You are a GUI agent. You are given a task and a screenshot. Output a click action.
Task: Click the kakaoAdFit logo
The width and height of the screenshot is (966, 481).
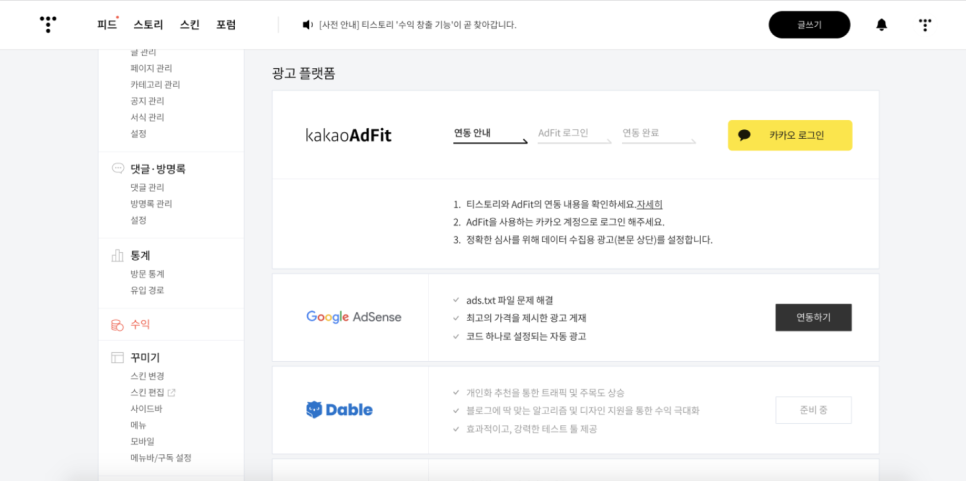[x=348, y=135]
